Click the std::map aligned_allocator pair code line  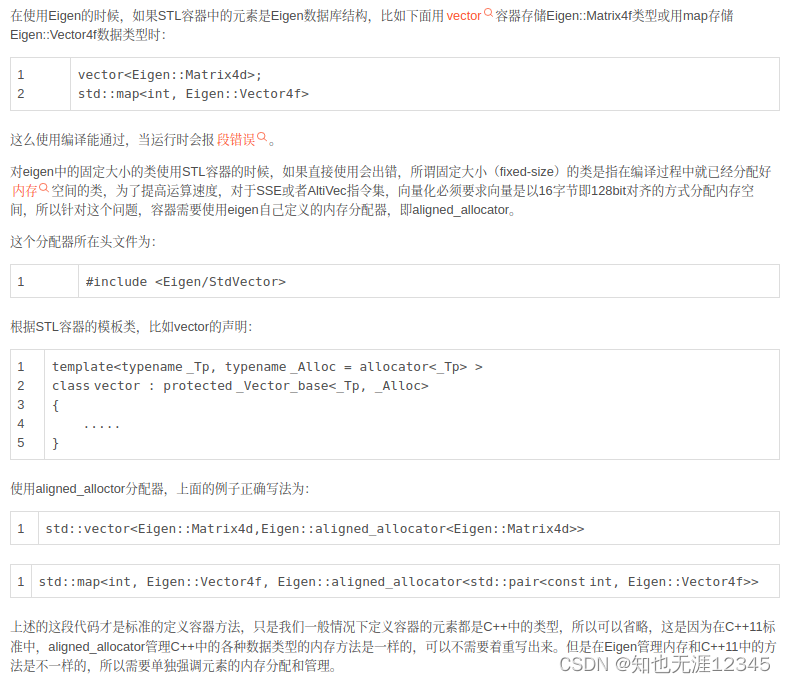tap(399, 582)
